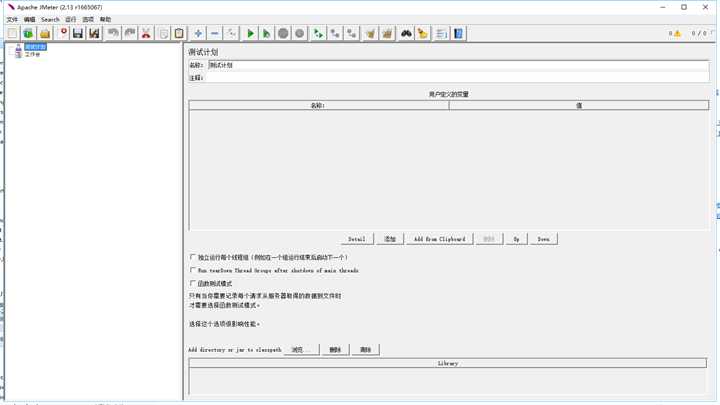Open the 帮助 menu
Image resolution: width=720 pixels, height=405 pixels.
(x=105, y=19)
